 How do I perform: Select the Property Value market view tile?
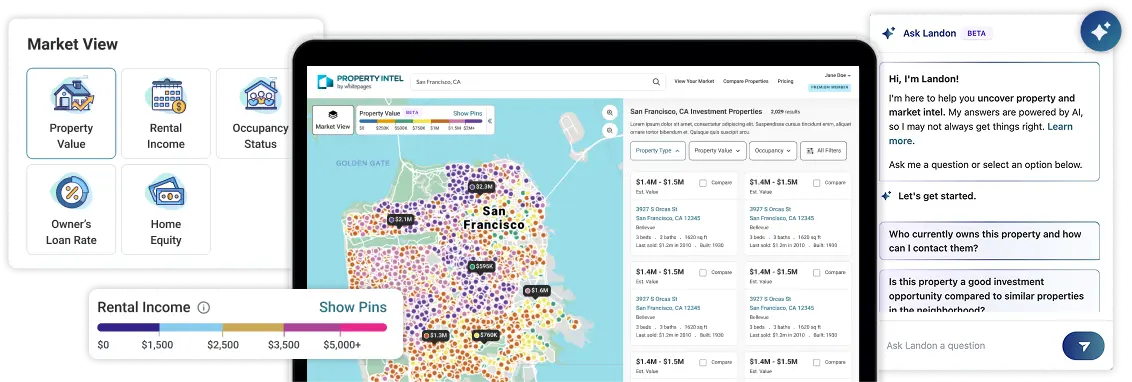pos(71,113)
